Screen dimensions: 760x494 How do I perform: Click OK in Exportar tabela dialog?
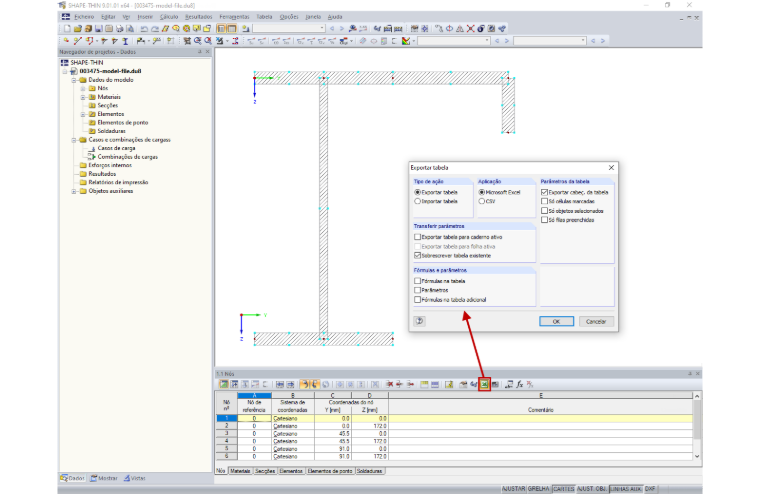click(x=556, y=321)
